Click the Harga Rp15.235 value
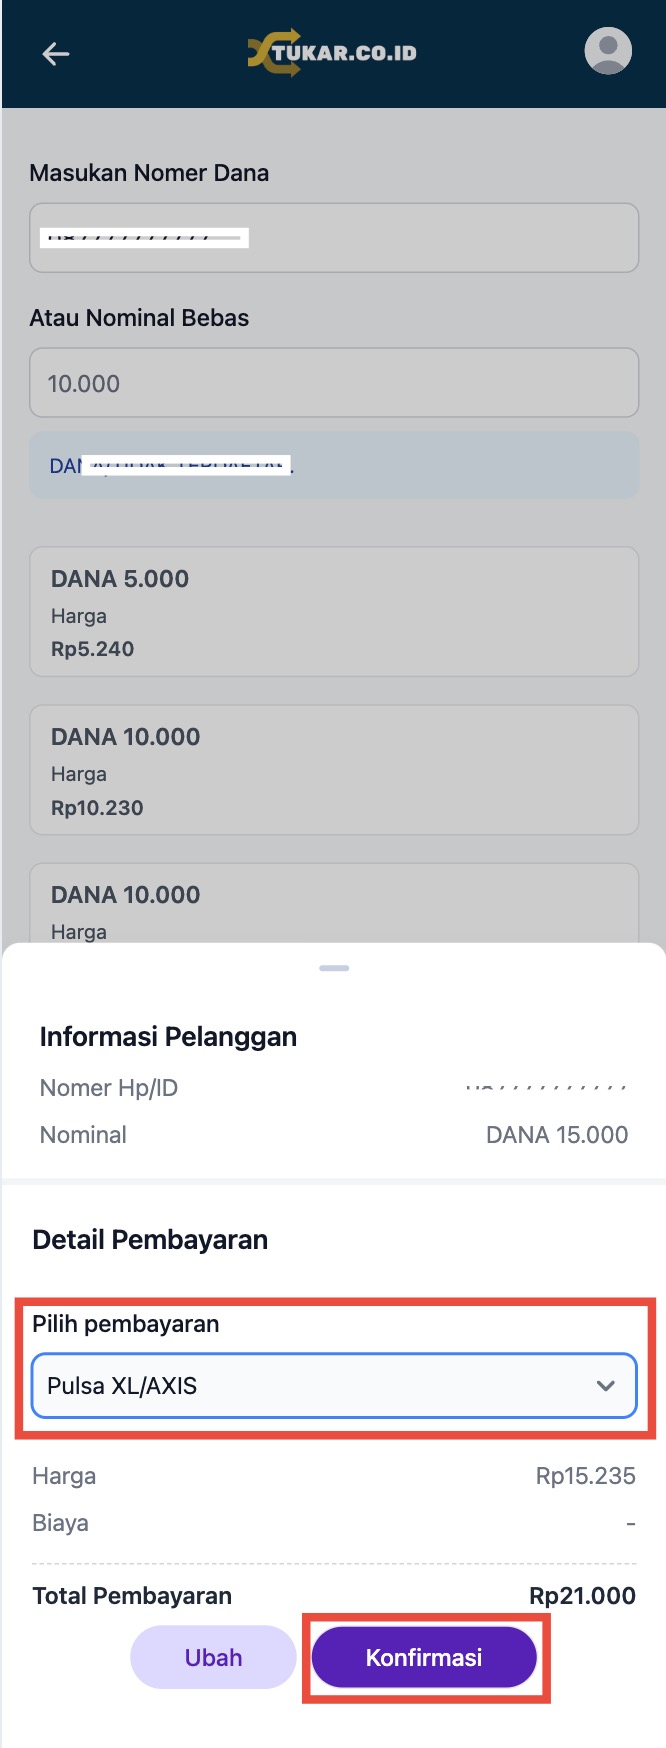This screenshot has height=1748, width=666. [x=585, y=1476]
